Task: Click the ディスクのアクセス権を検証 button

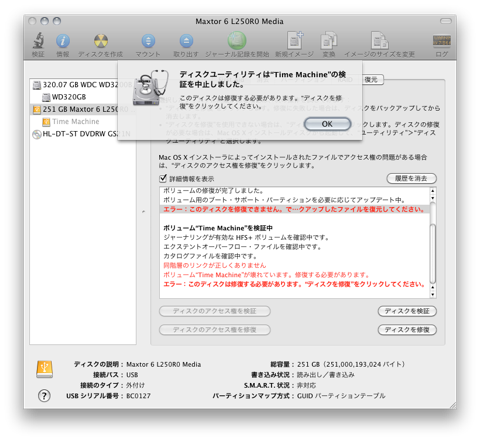Action: pos(215,311)
